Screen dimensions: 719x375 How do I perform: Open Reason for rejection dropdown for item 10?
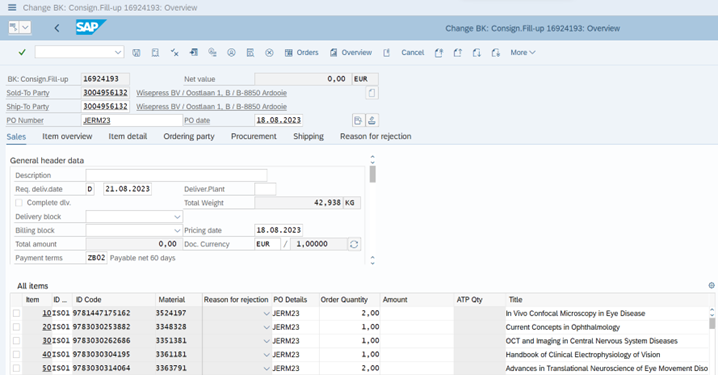(x=266, y=314)
